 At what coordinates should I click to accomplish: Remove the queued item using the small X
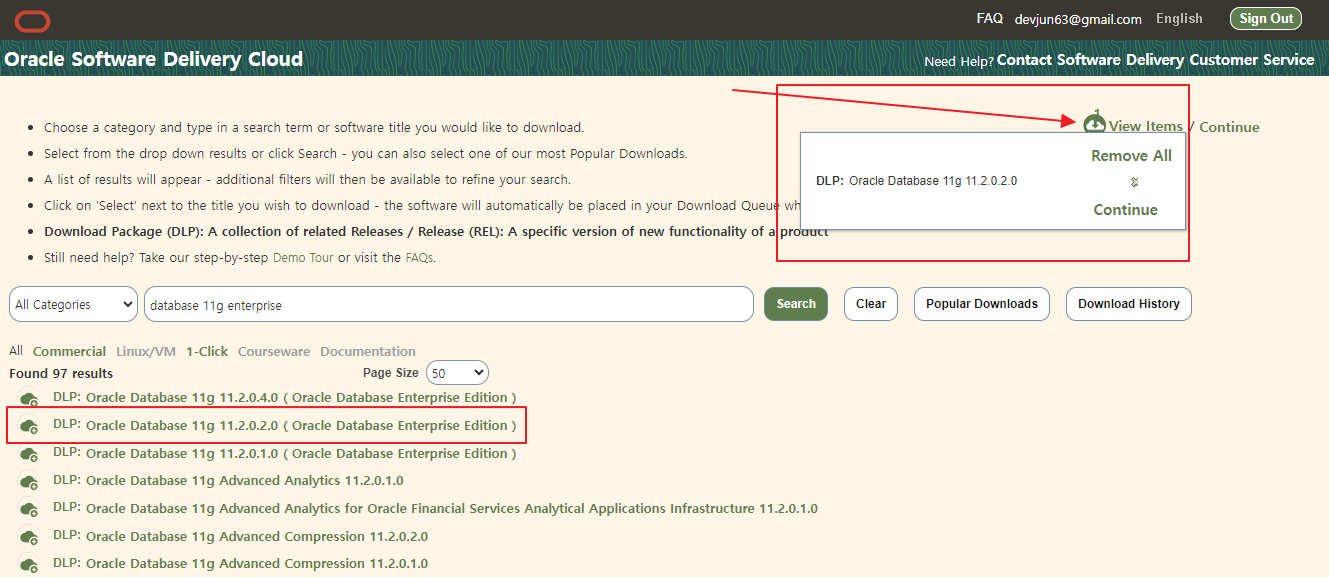click(1135, 182)
